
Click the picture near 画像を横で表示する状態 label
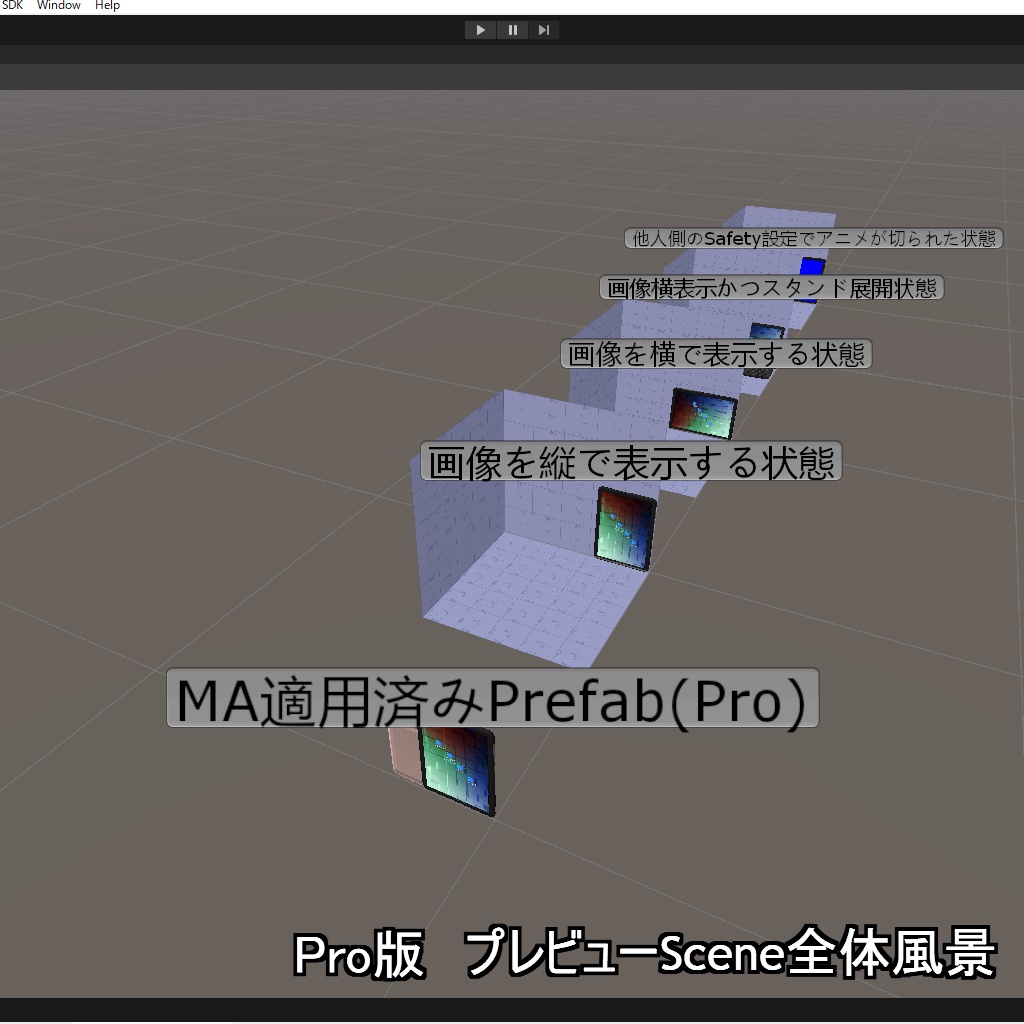tap(703, 413)
